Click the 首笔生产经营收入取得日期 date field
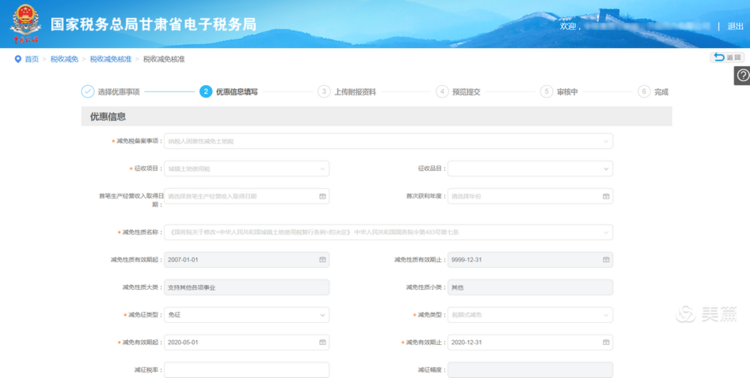 point(246,196)
